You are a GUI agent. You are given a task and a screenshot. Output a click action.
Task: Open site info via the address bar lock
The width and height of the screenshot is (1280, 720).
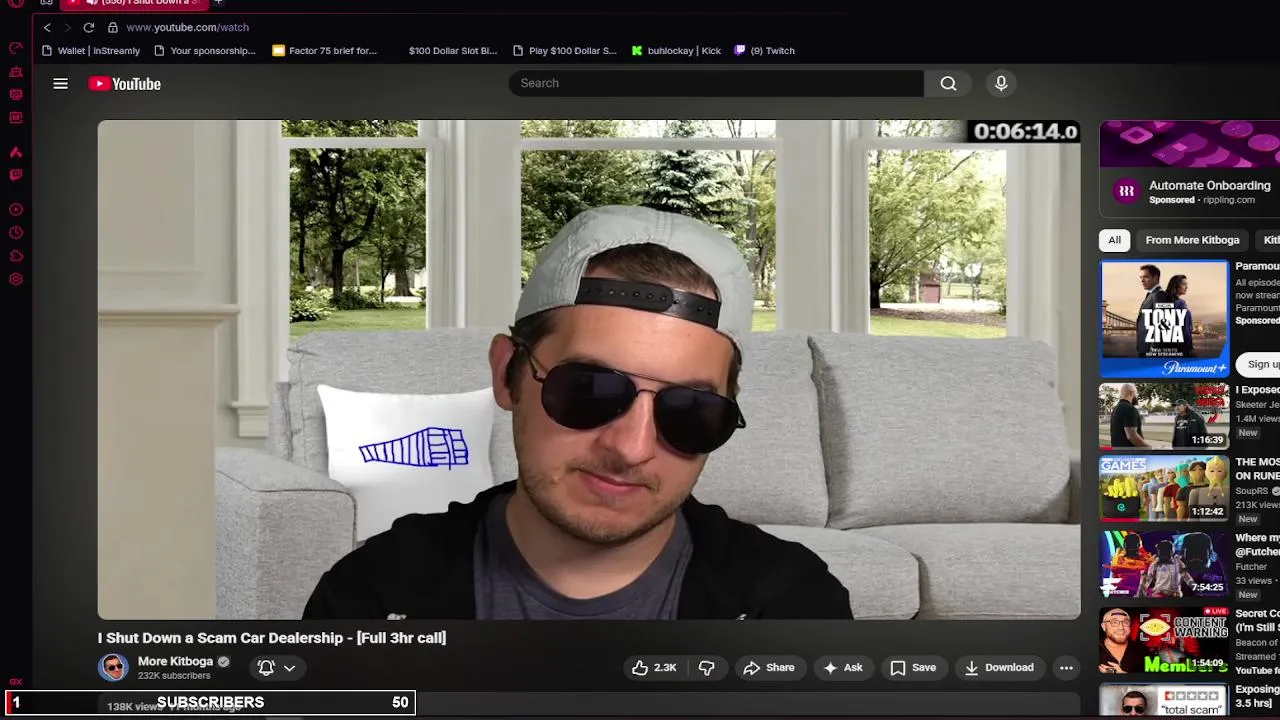pyautogui.click(x=113, y=27)
